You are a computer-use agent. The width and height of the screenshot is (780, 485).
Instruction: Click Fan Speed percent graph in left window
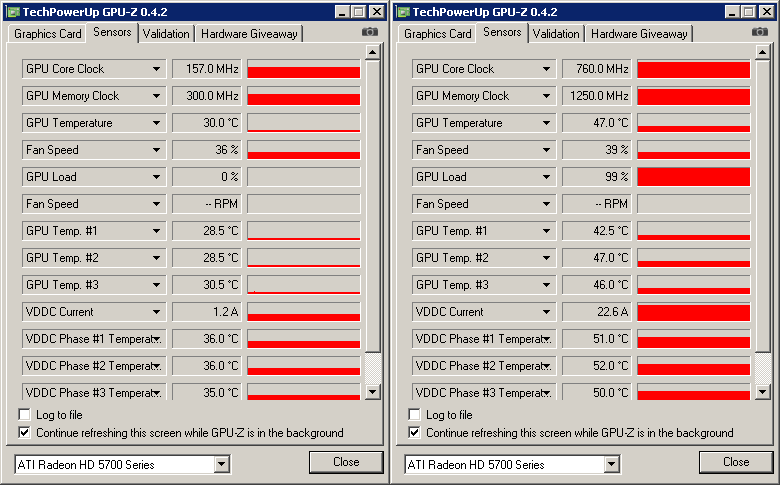click(x=304, y=150)
